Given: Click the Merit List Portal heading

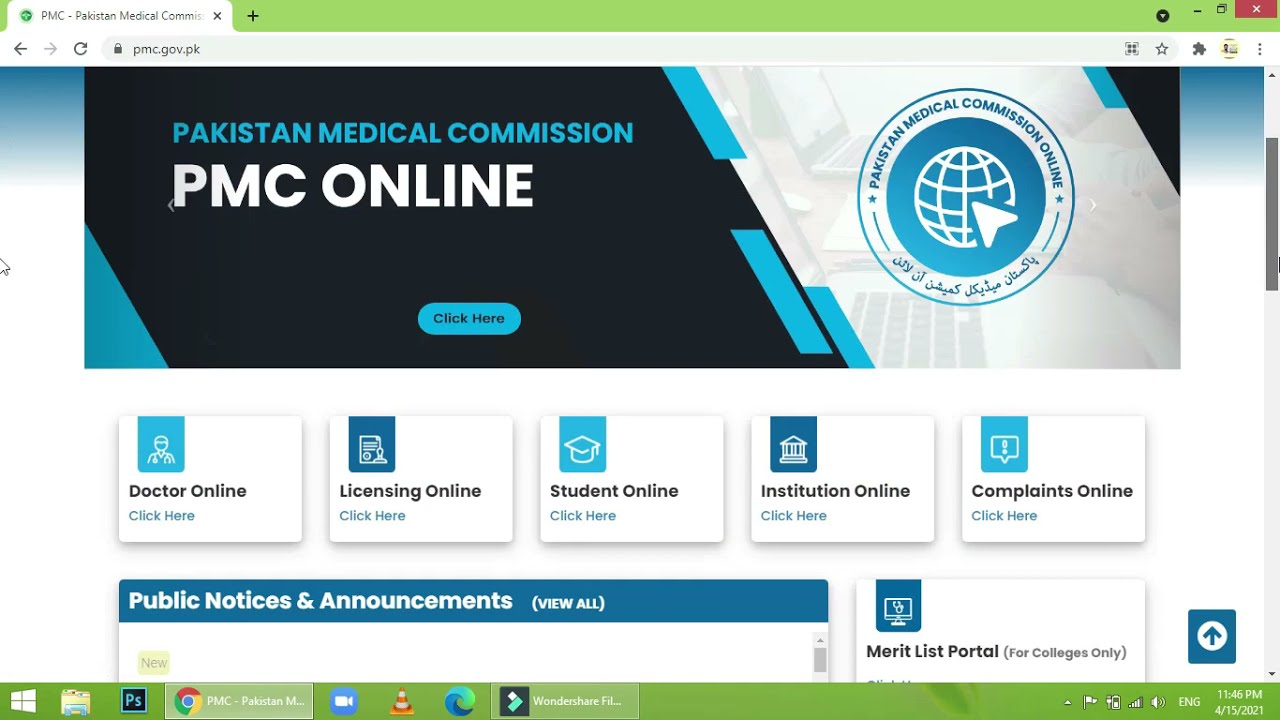Looking at the screenshot, I should pos(933,652).
